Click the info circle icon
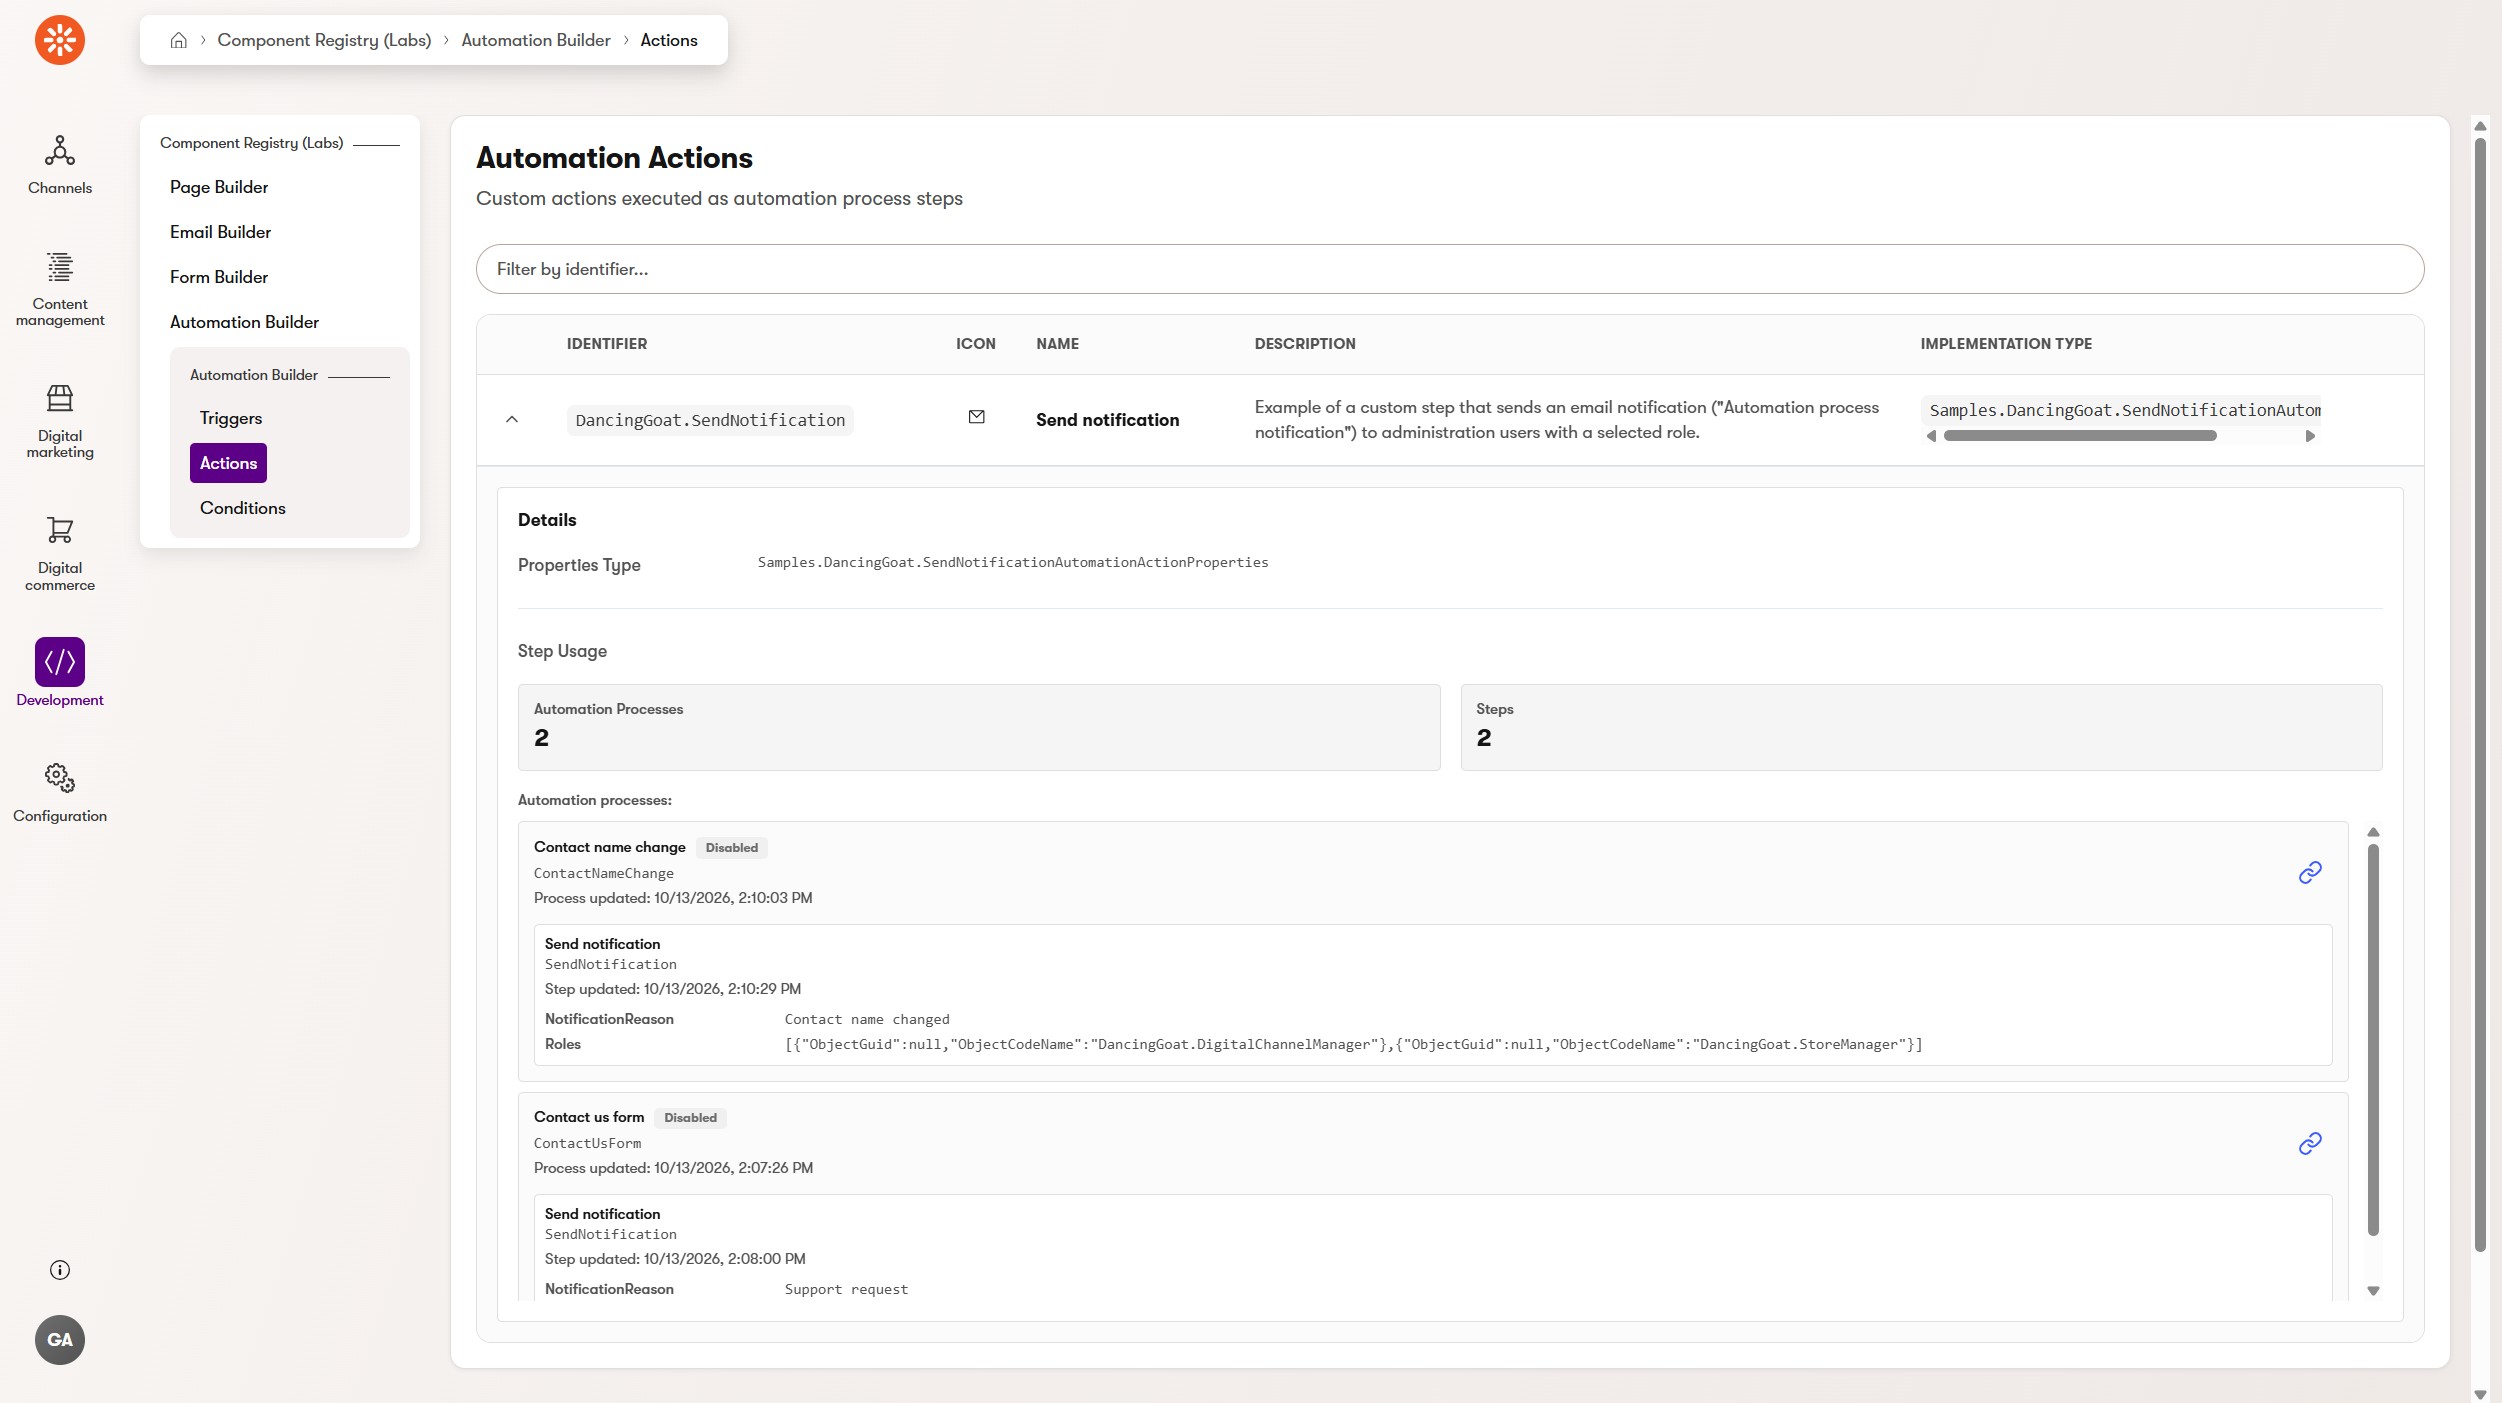The height and width of the screenshot is (1403, 2502). [60, 1270]
